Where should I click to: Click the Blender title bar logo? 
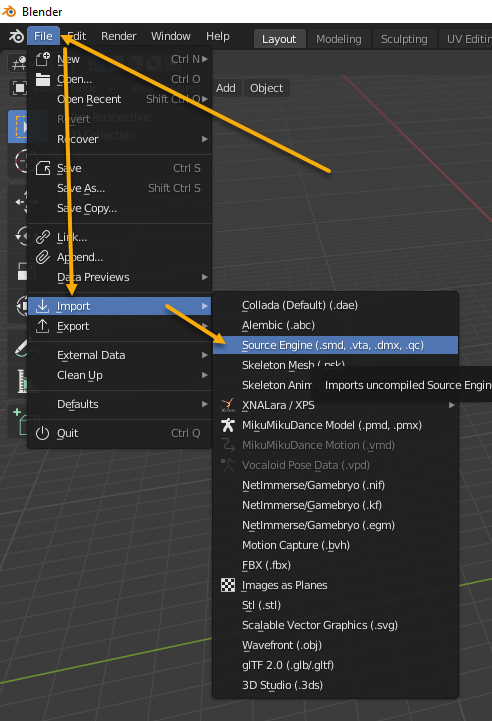(x=9, y=11)
